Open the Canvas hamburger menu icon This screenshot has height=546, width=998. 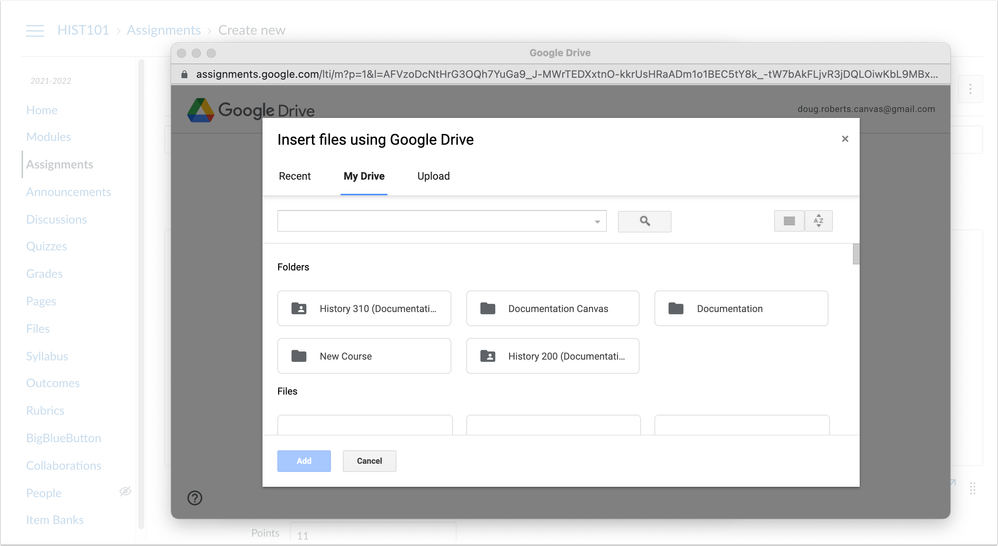[35, 31]
